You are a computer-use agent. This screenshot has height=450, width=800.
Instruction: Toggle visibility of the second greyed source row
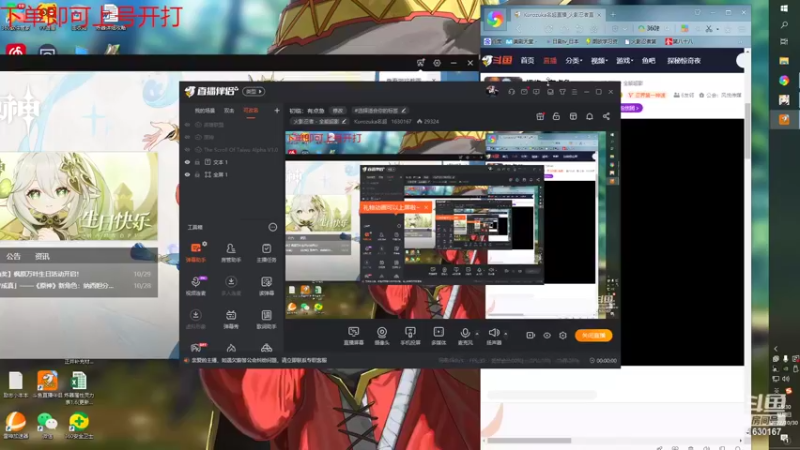click(x=187, y=137)
